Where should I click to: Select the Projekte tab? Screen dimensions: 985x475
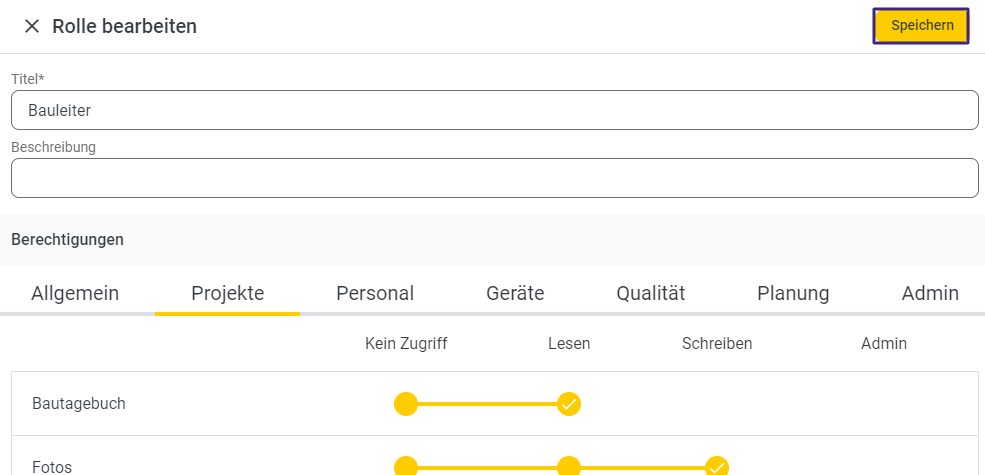(x=227, y=293)
